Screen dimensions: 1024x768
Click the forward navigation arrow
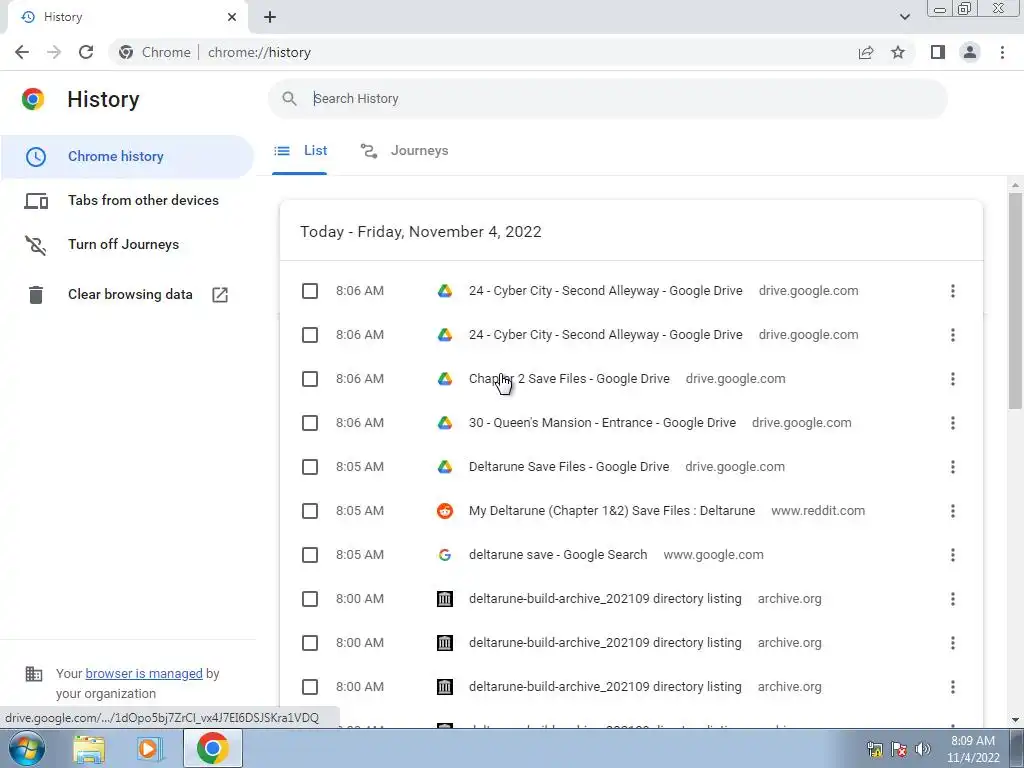tap(54, 52)
